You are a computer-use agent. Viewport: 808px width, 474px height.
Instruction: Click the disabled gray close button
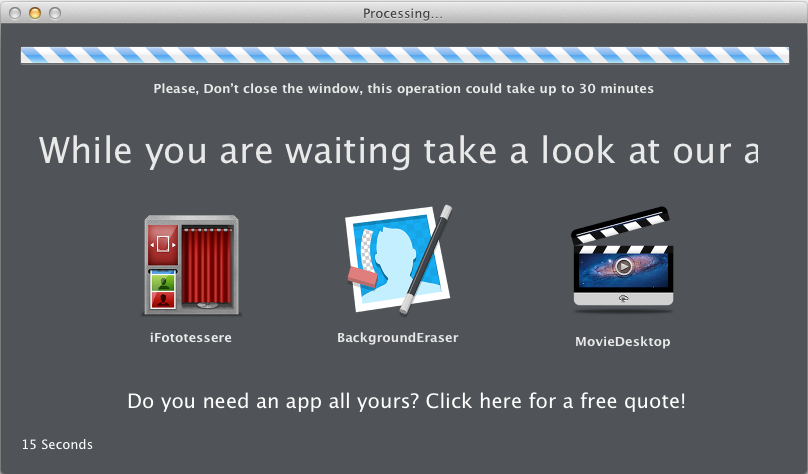coord(15,13)
